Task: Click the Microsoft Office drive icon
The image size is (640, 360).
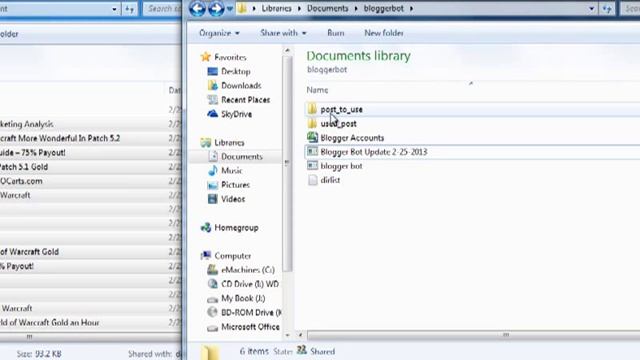Action: (212, 328)
